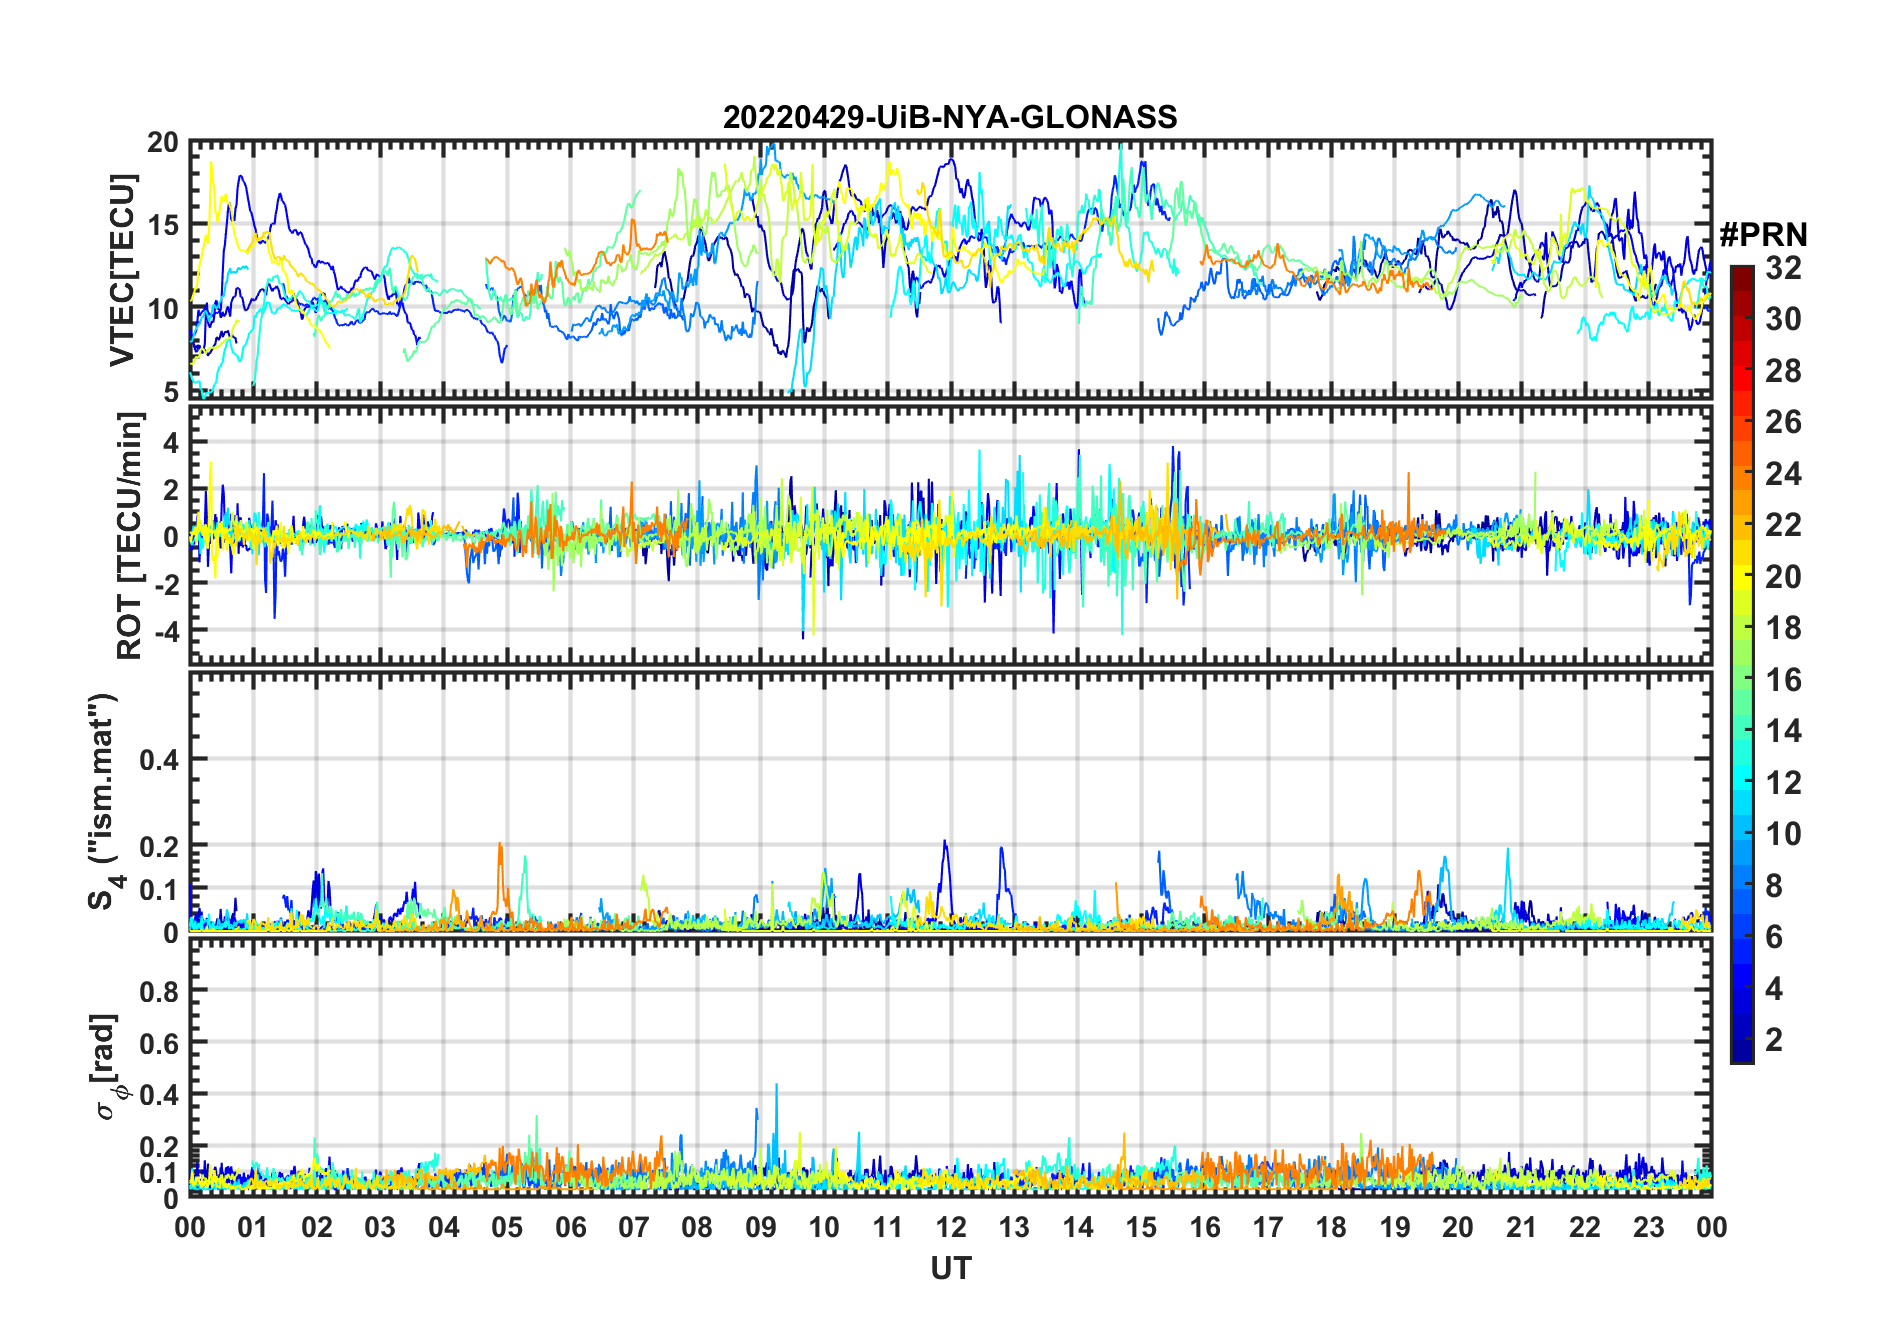1902x1330 pixels.
Task: Click inside the S4 plot panel
Action: click(x=950, y=801)
